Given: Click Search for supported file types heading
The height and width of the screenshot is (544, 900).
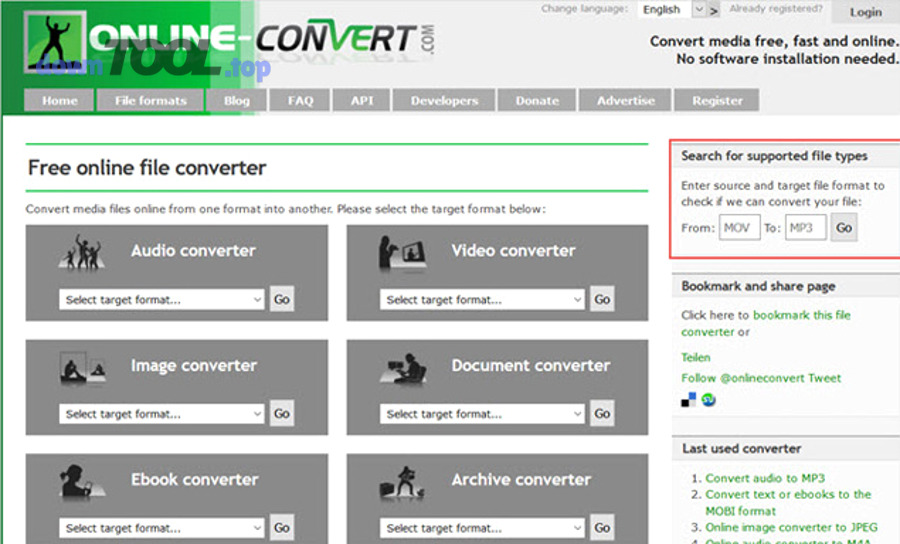Looking at the screenshot, I should coord(774,156).
